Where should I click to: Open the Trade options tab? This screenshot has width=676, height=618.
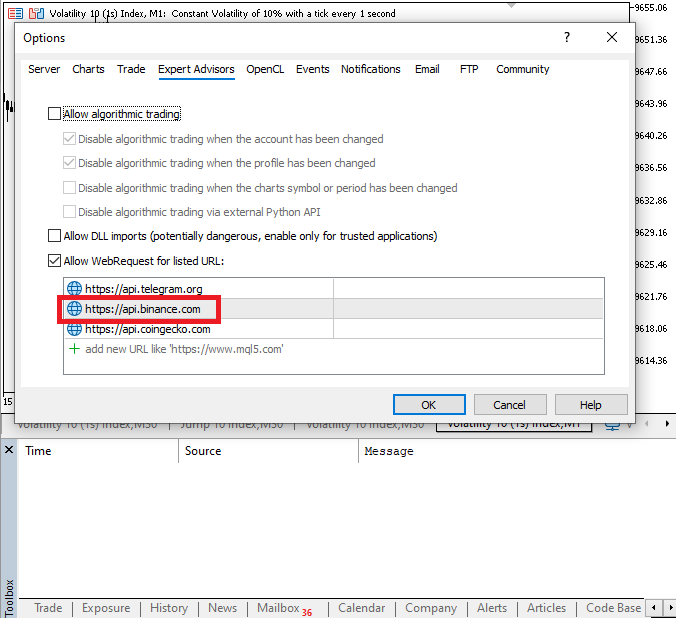tap(131, 69)
